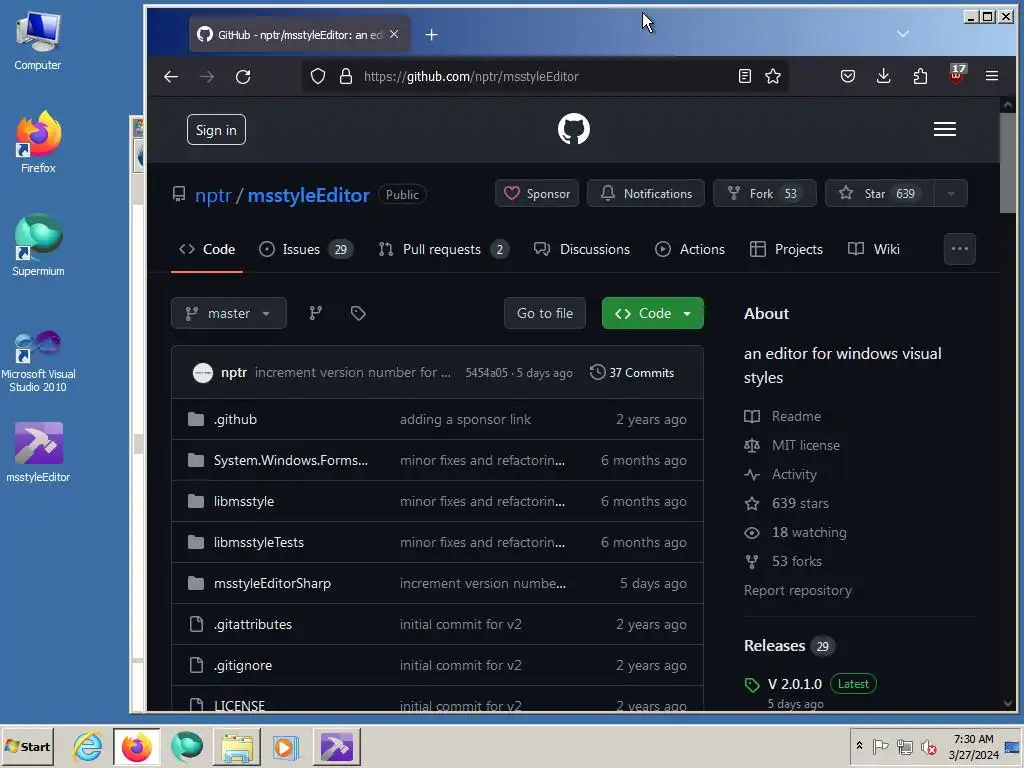1024x768 pixels.
Task: Expand the master branch dropdown
Action: tap(229, 313)
